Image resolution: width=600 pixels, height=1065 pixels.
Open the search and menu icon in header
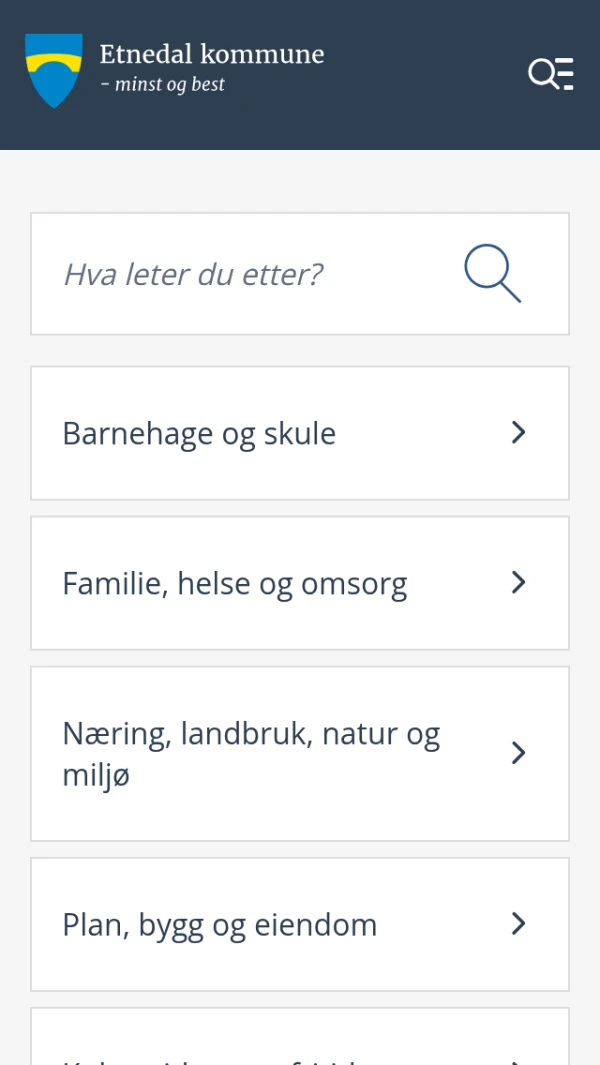pyautogui.click(x=551, y=74)
